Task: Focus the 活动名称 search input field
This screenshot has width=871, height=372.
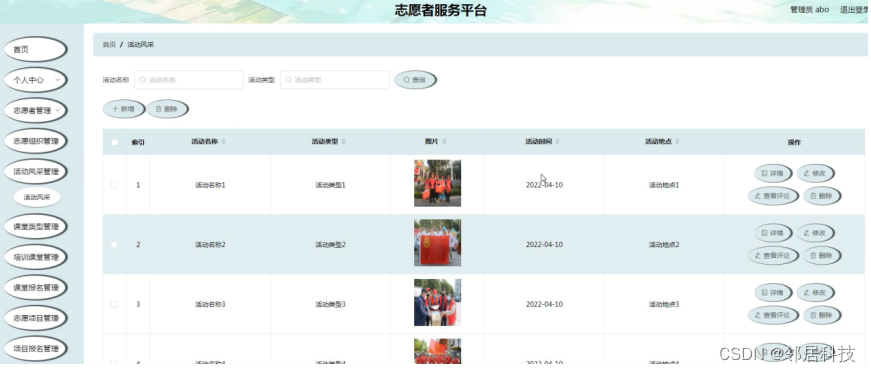Action: [189, 80]
